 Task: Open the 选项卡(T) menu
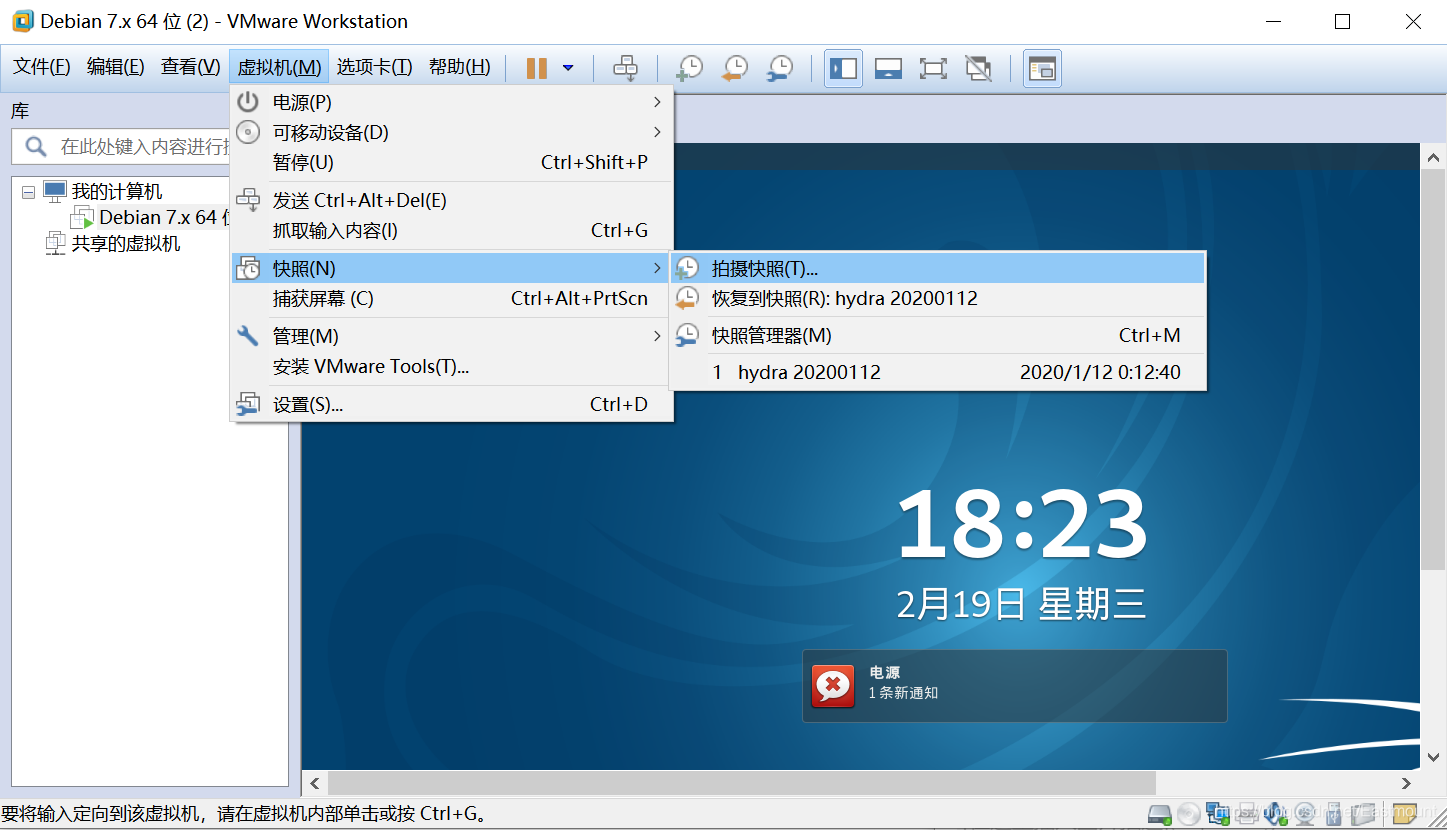pyautogui.click(x=374, y=67)
